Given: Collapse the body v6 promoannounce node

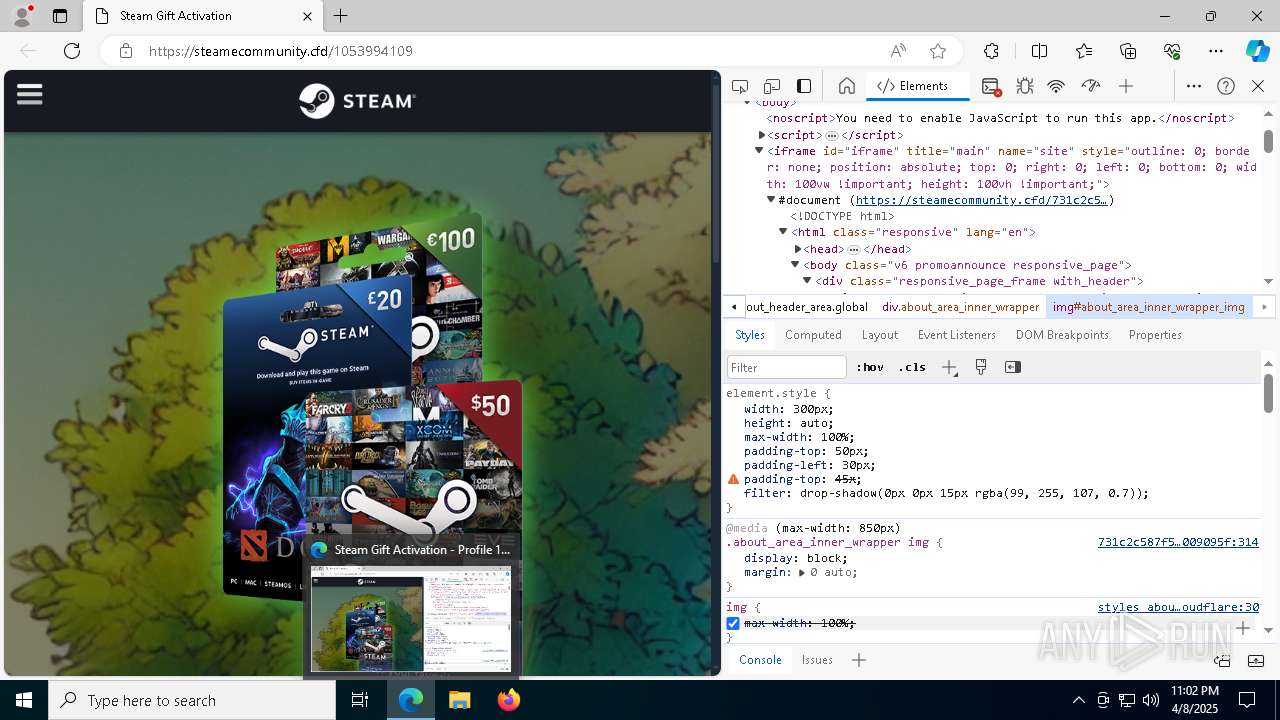Looking at the screenshot, I should click(795, 265).
